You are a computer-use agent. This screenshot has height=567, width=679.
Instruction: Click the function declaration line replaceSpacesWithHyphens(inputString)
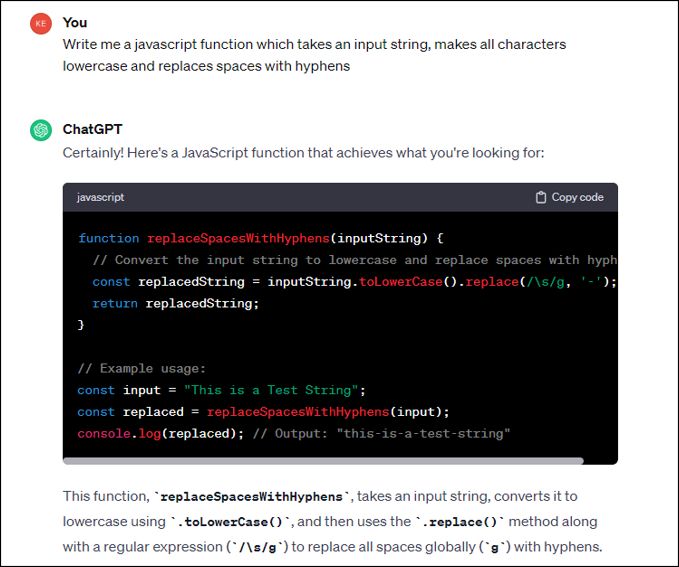click(x=261, y=238)
